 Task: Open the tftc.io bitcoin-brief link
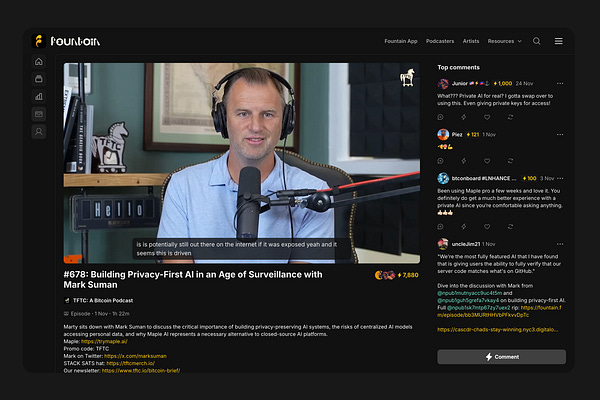click(141, 371)
